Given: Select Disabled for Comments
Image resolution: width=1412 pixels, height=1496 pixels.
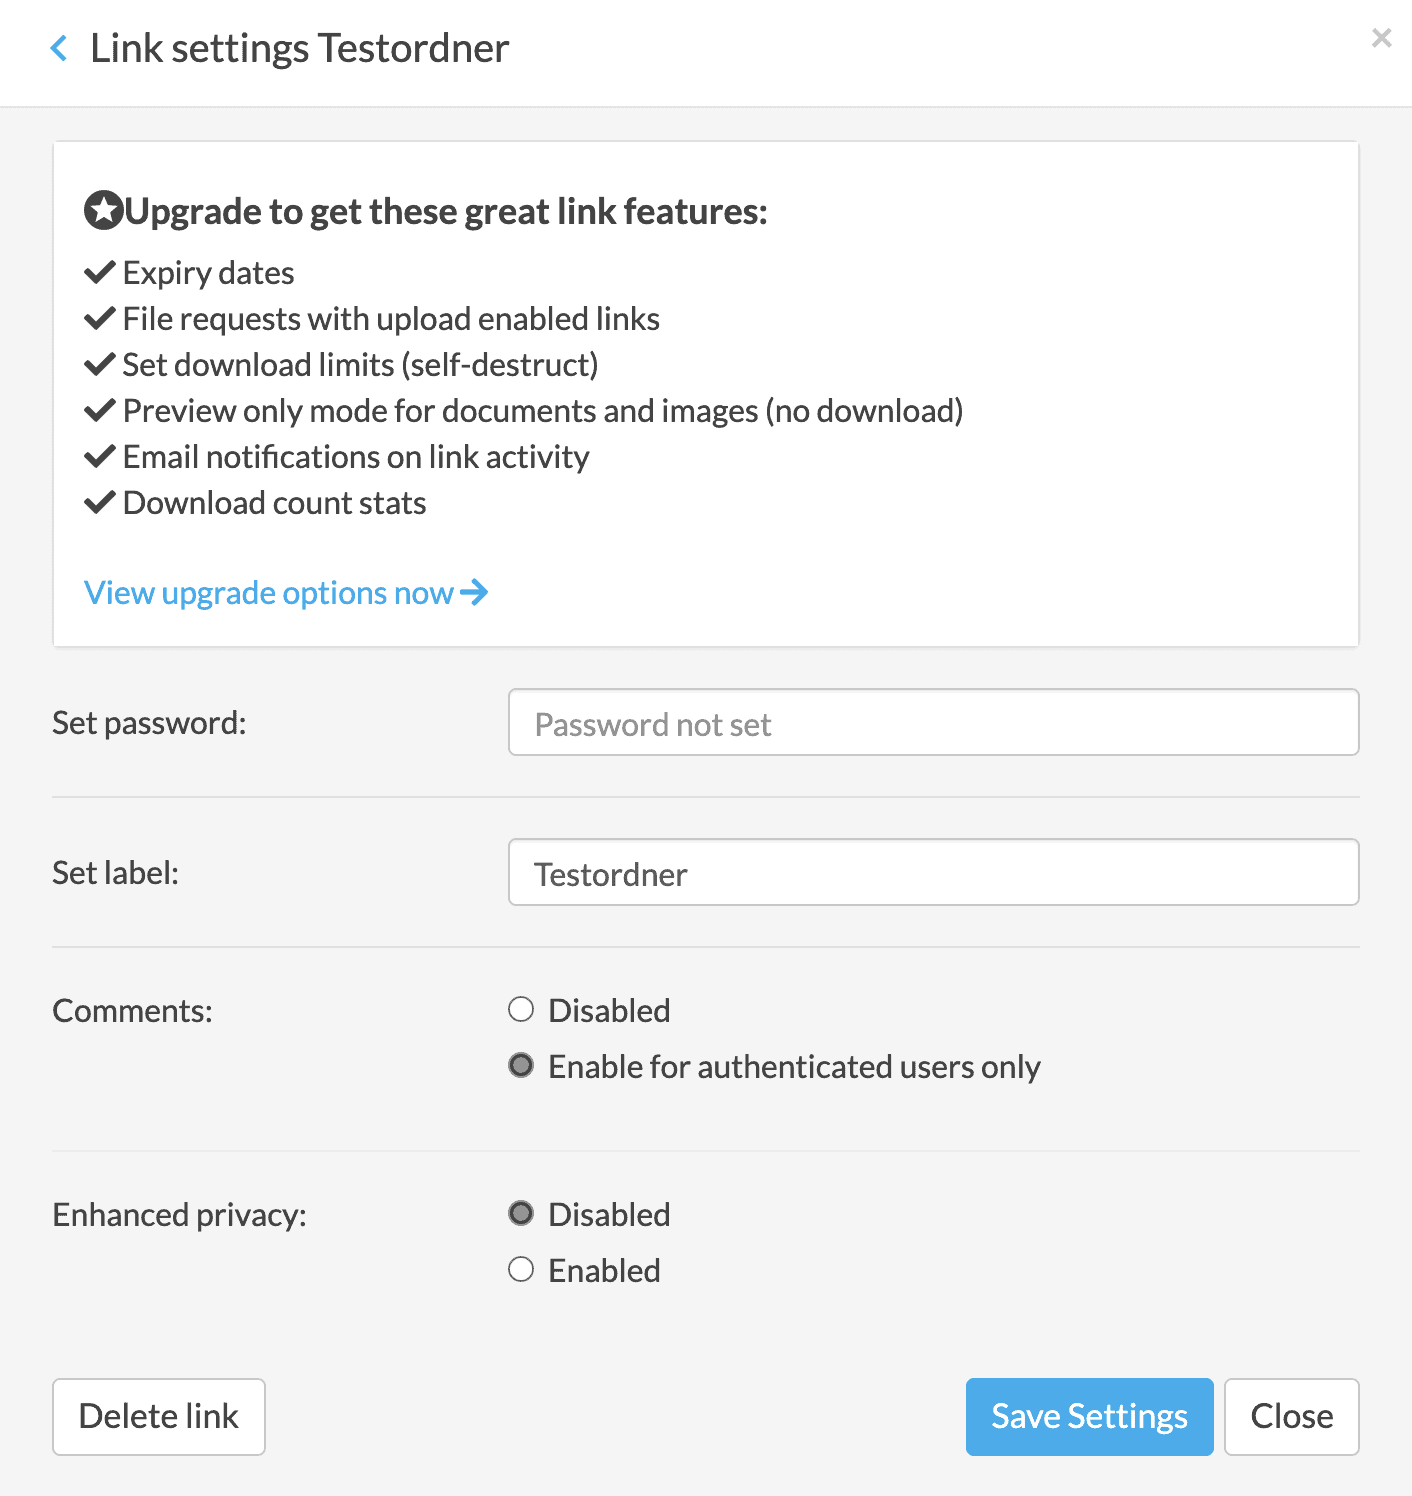Looking at the screenshot, I should pos(521,1009).
